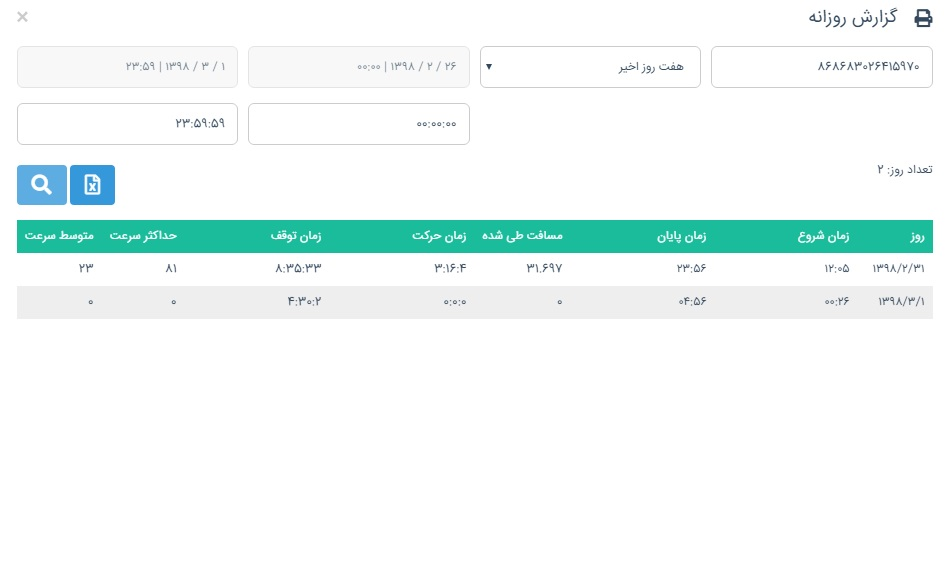
Task: Click the start date field ۱۳۹۸/۲/۲۶
Action: (358, 67)
